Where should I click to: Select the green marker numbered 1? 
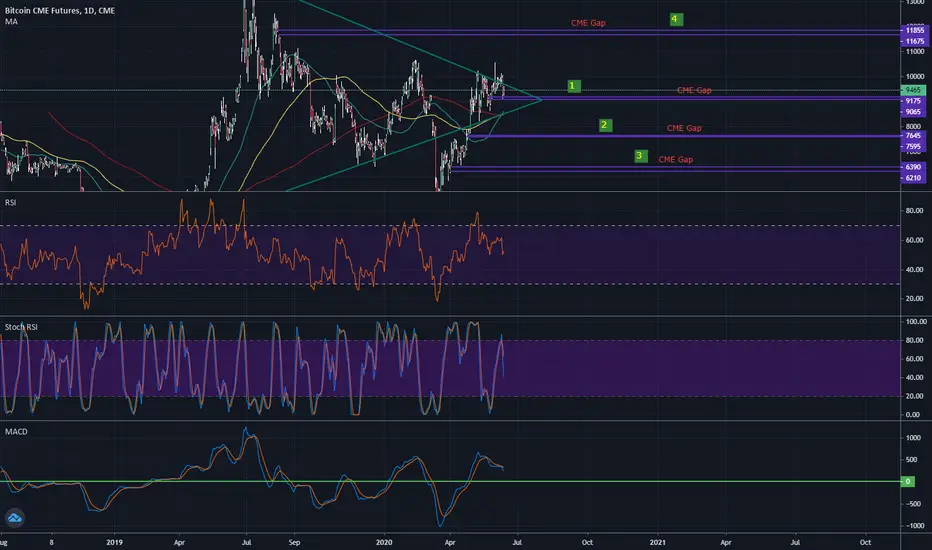(573, 86)
